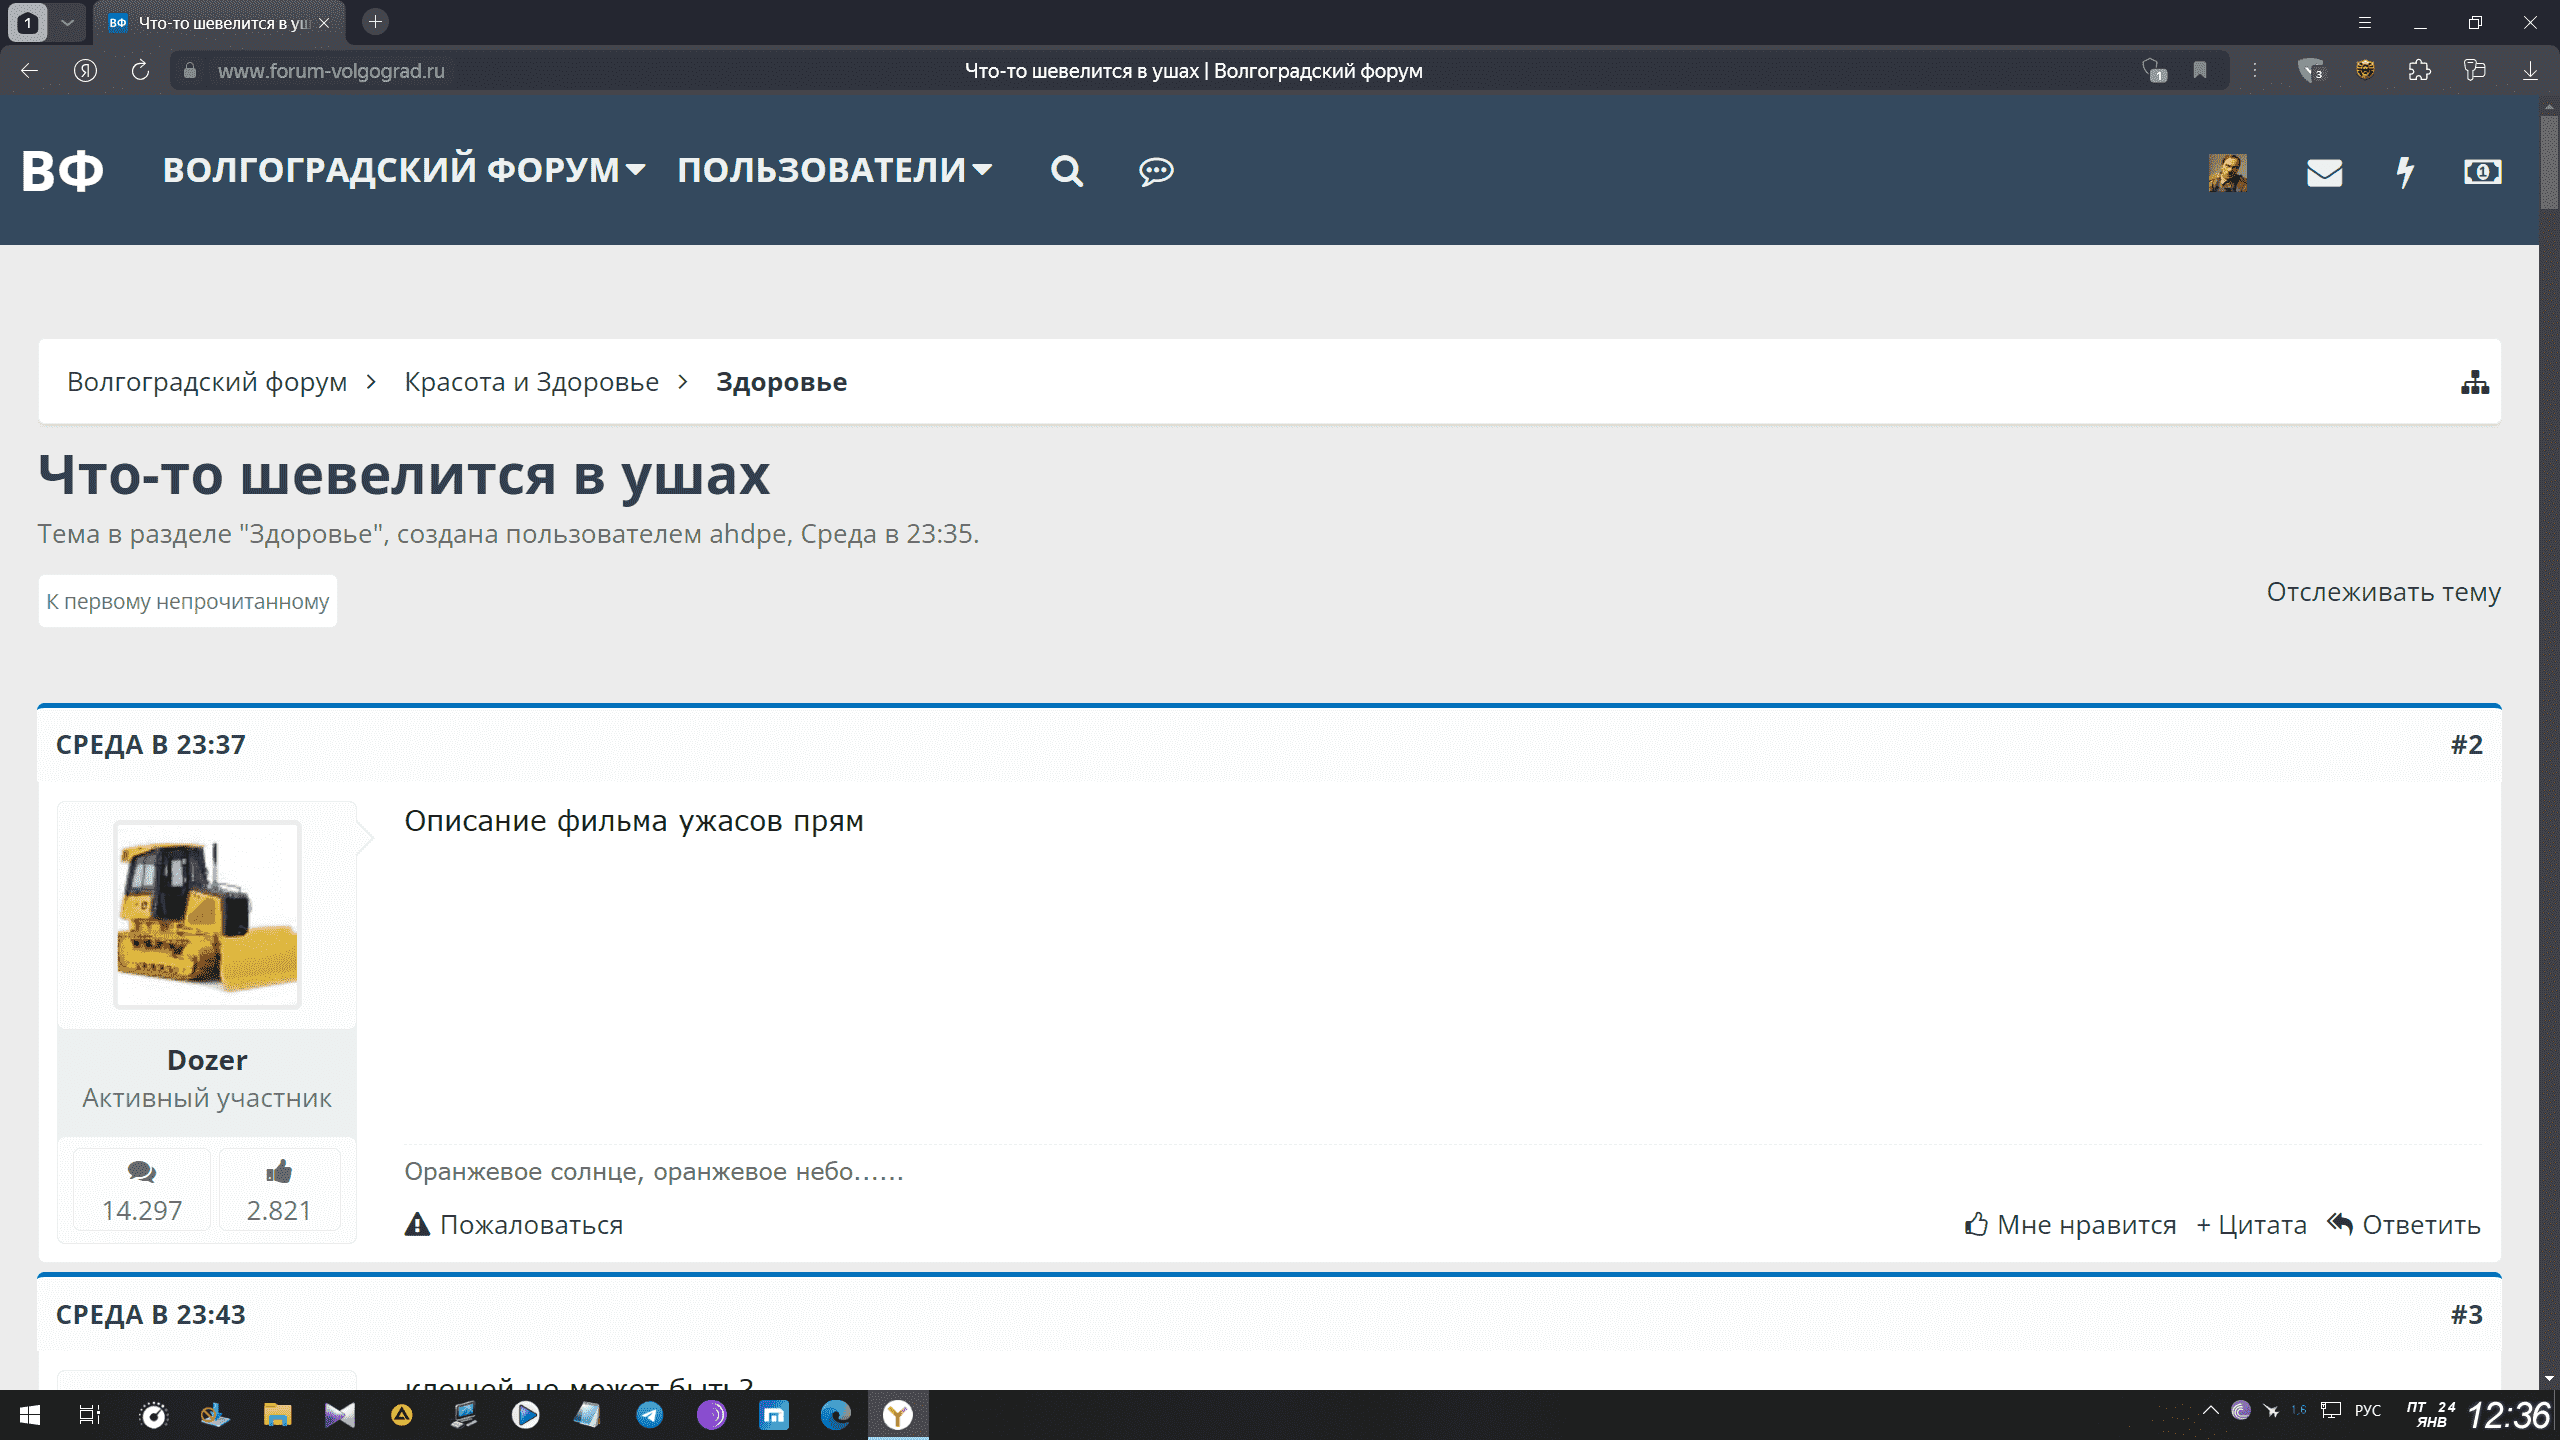This screenshot has width=2560, height=1440.
Task: Toggle Отслеживать тему for this thread
Action: pyautogui.click(x=2383, y=591)
